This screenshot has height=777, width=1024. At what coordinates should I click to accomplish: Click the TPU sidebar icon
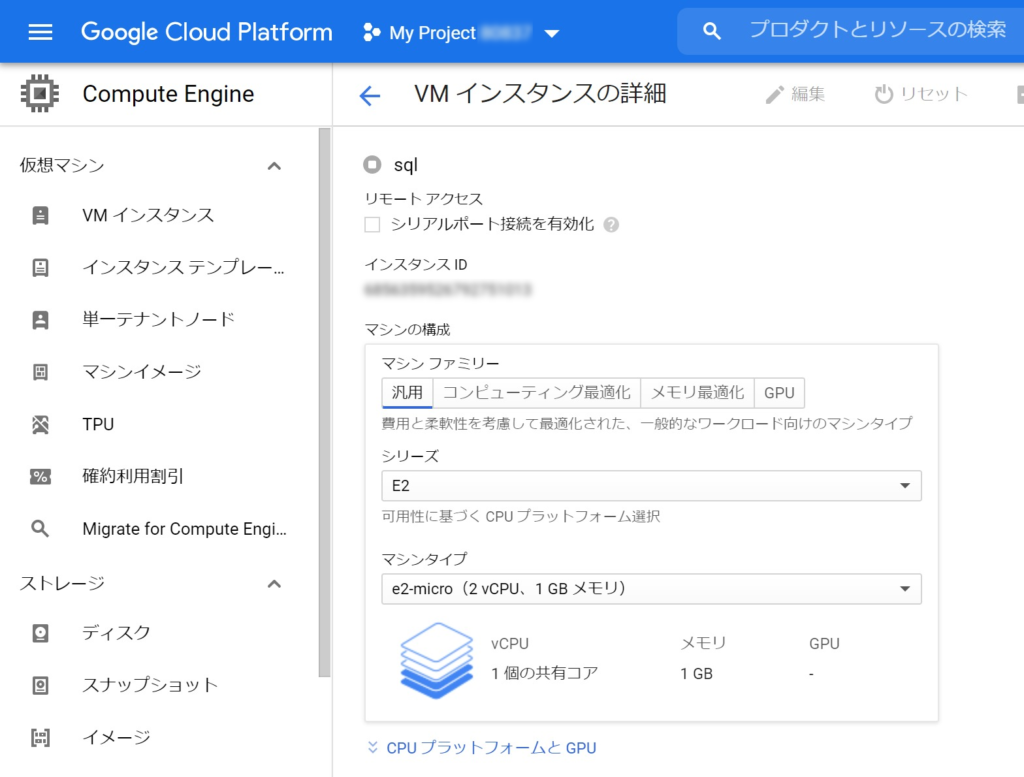point(40,424)
